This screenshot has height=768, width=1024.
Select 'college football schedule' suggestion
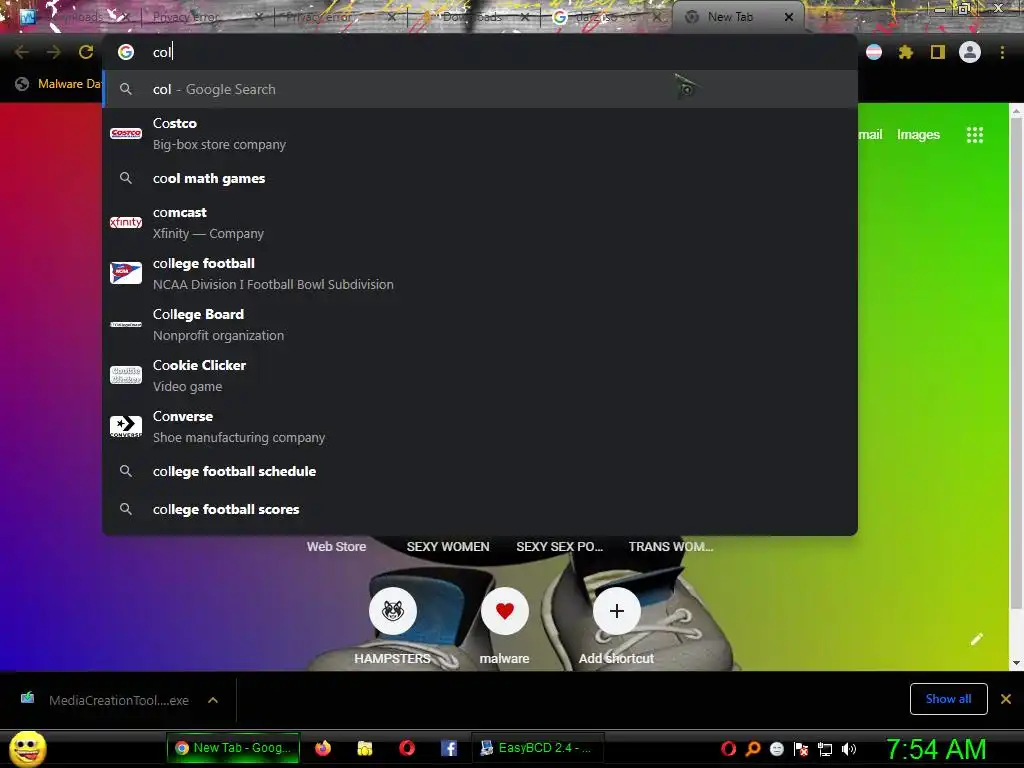tap(480, 472)
